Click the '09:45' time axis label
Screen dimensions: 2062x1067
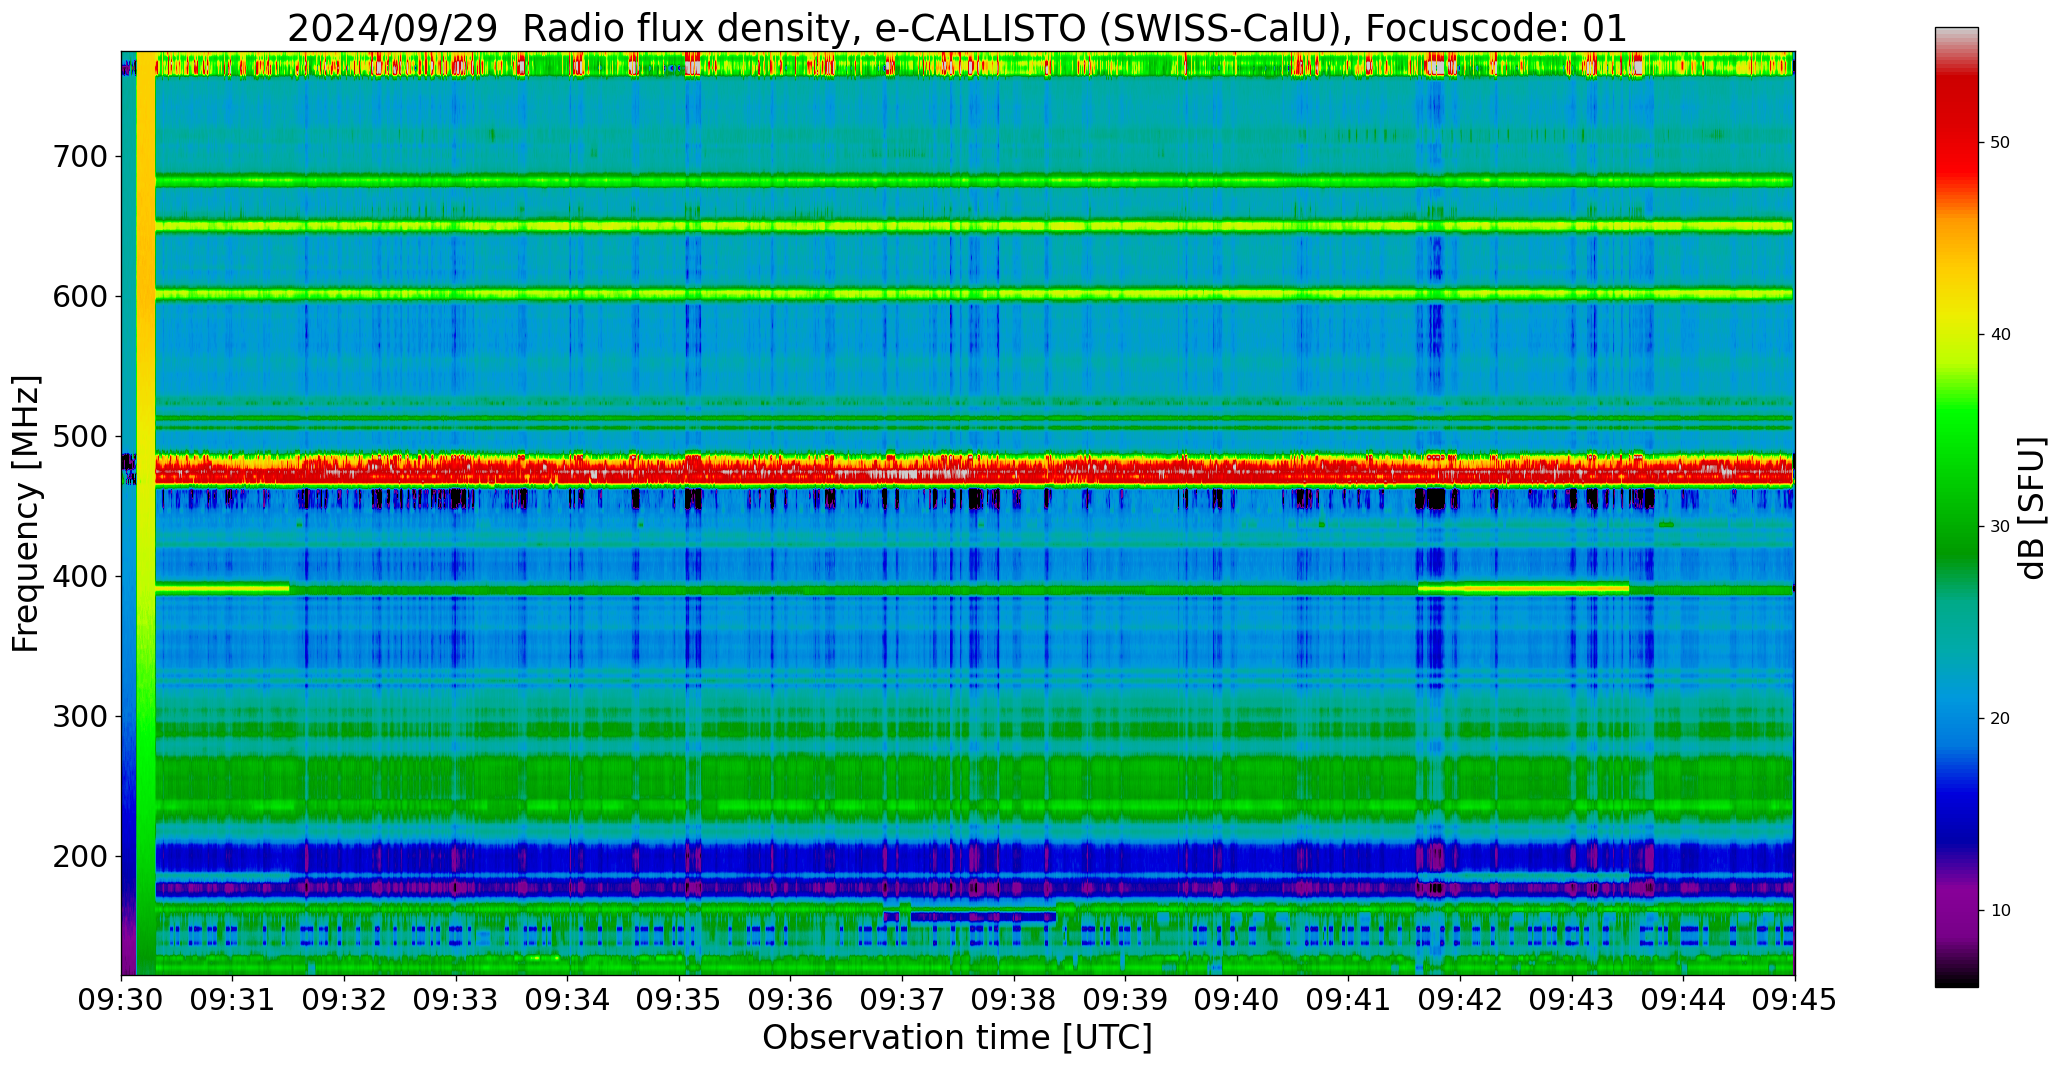coord(1794,999)
